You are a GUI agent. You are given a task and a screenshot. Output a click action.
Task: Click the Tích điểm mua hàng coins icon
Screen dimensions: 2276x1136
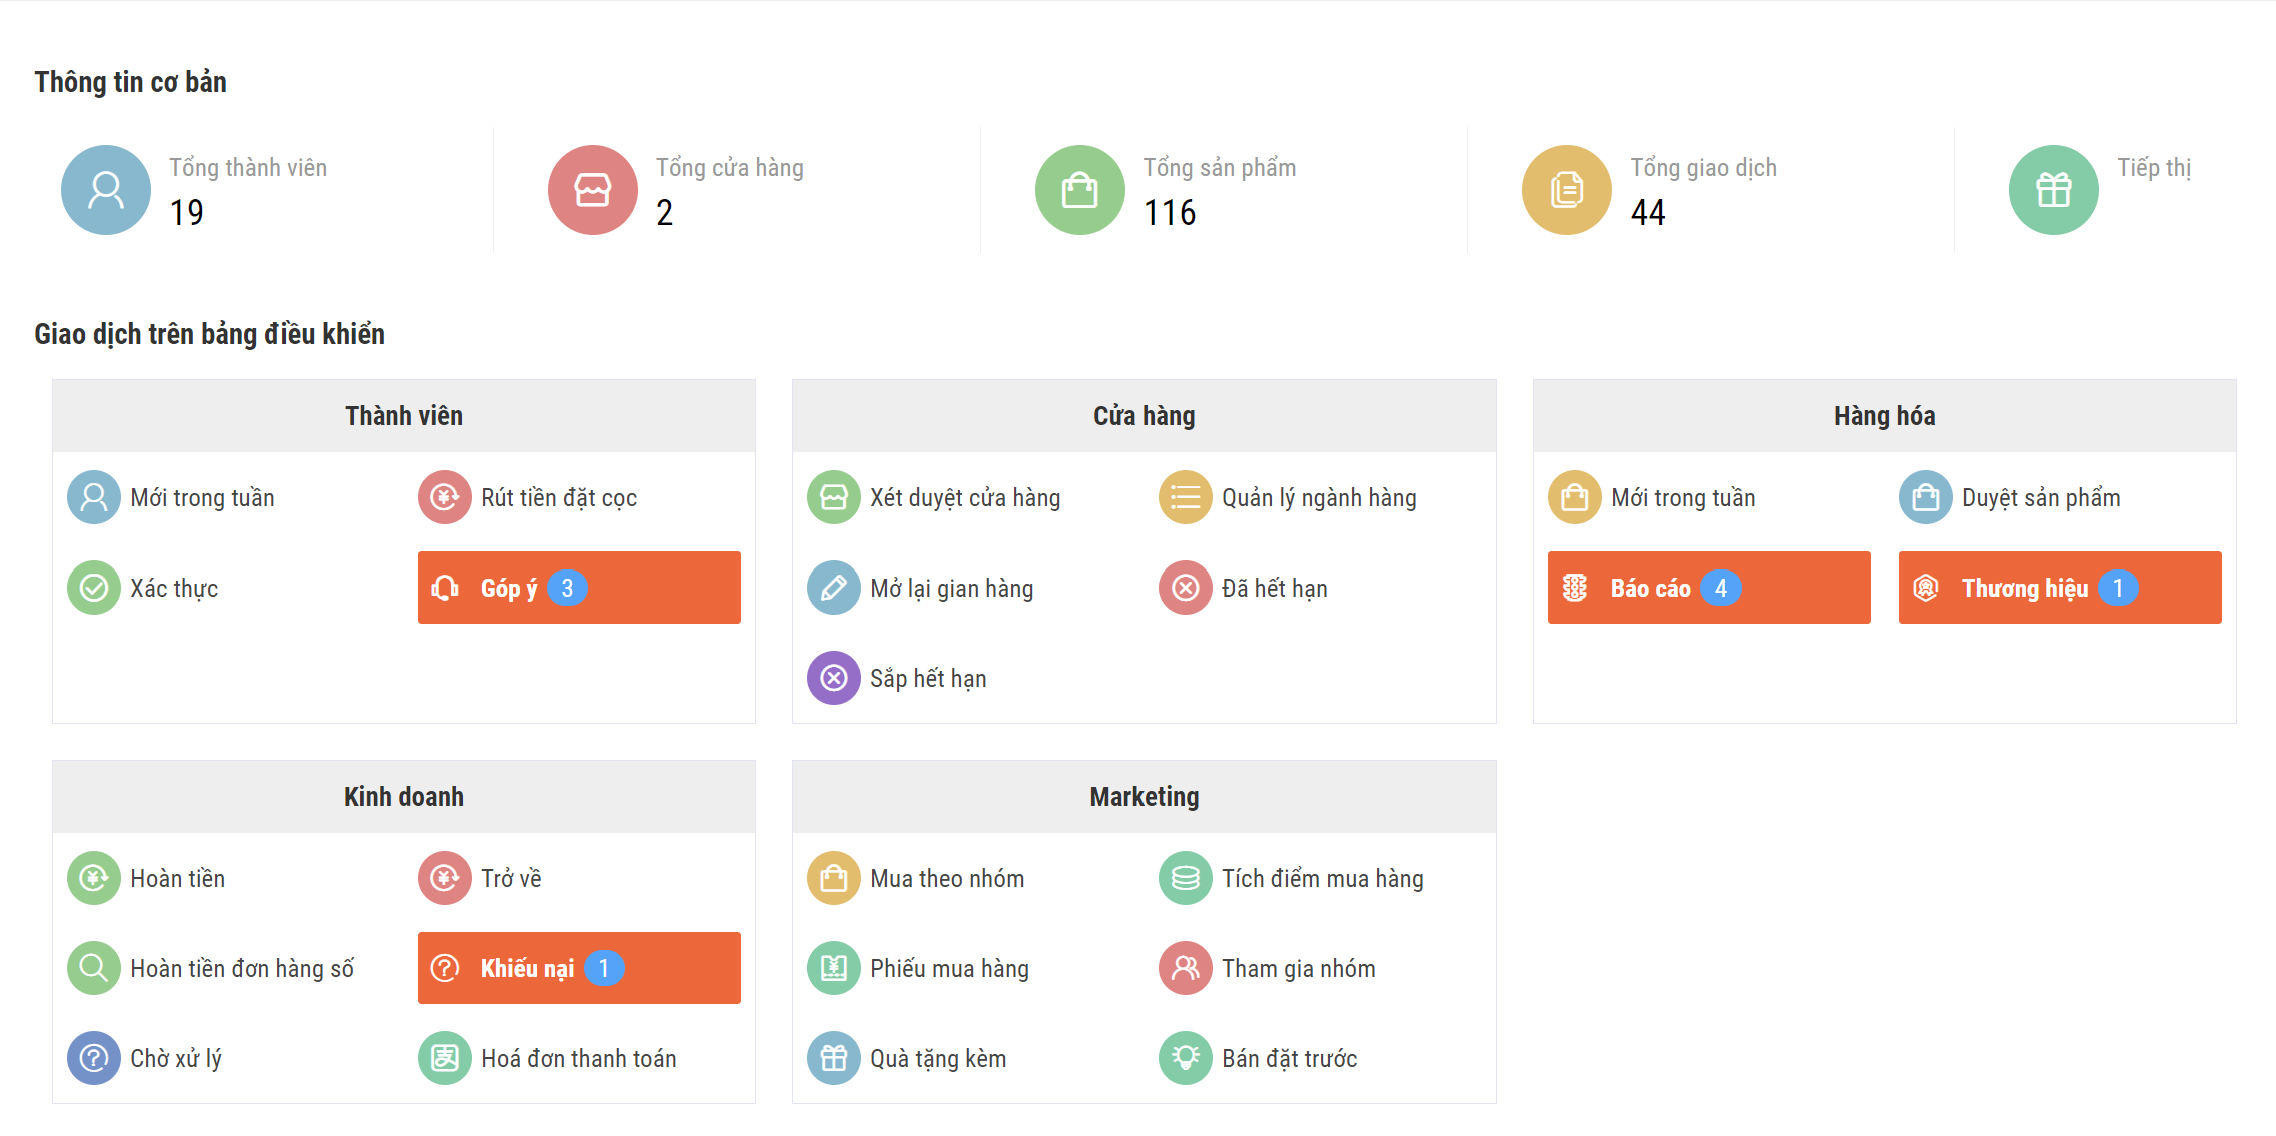(x=1186, y=878)
